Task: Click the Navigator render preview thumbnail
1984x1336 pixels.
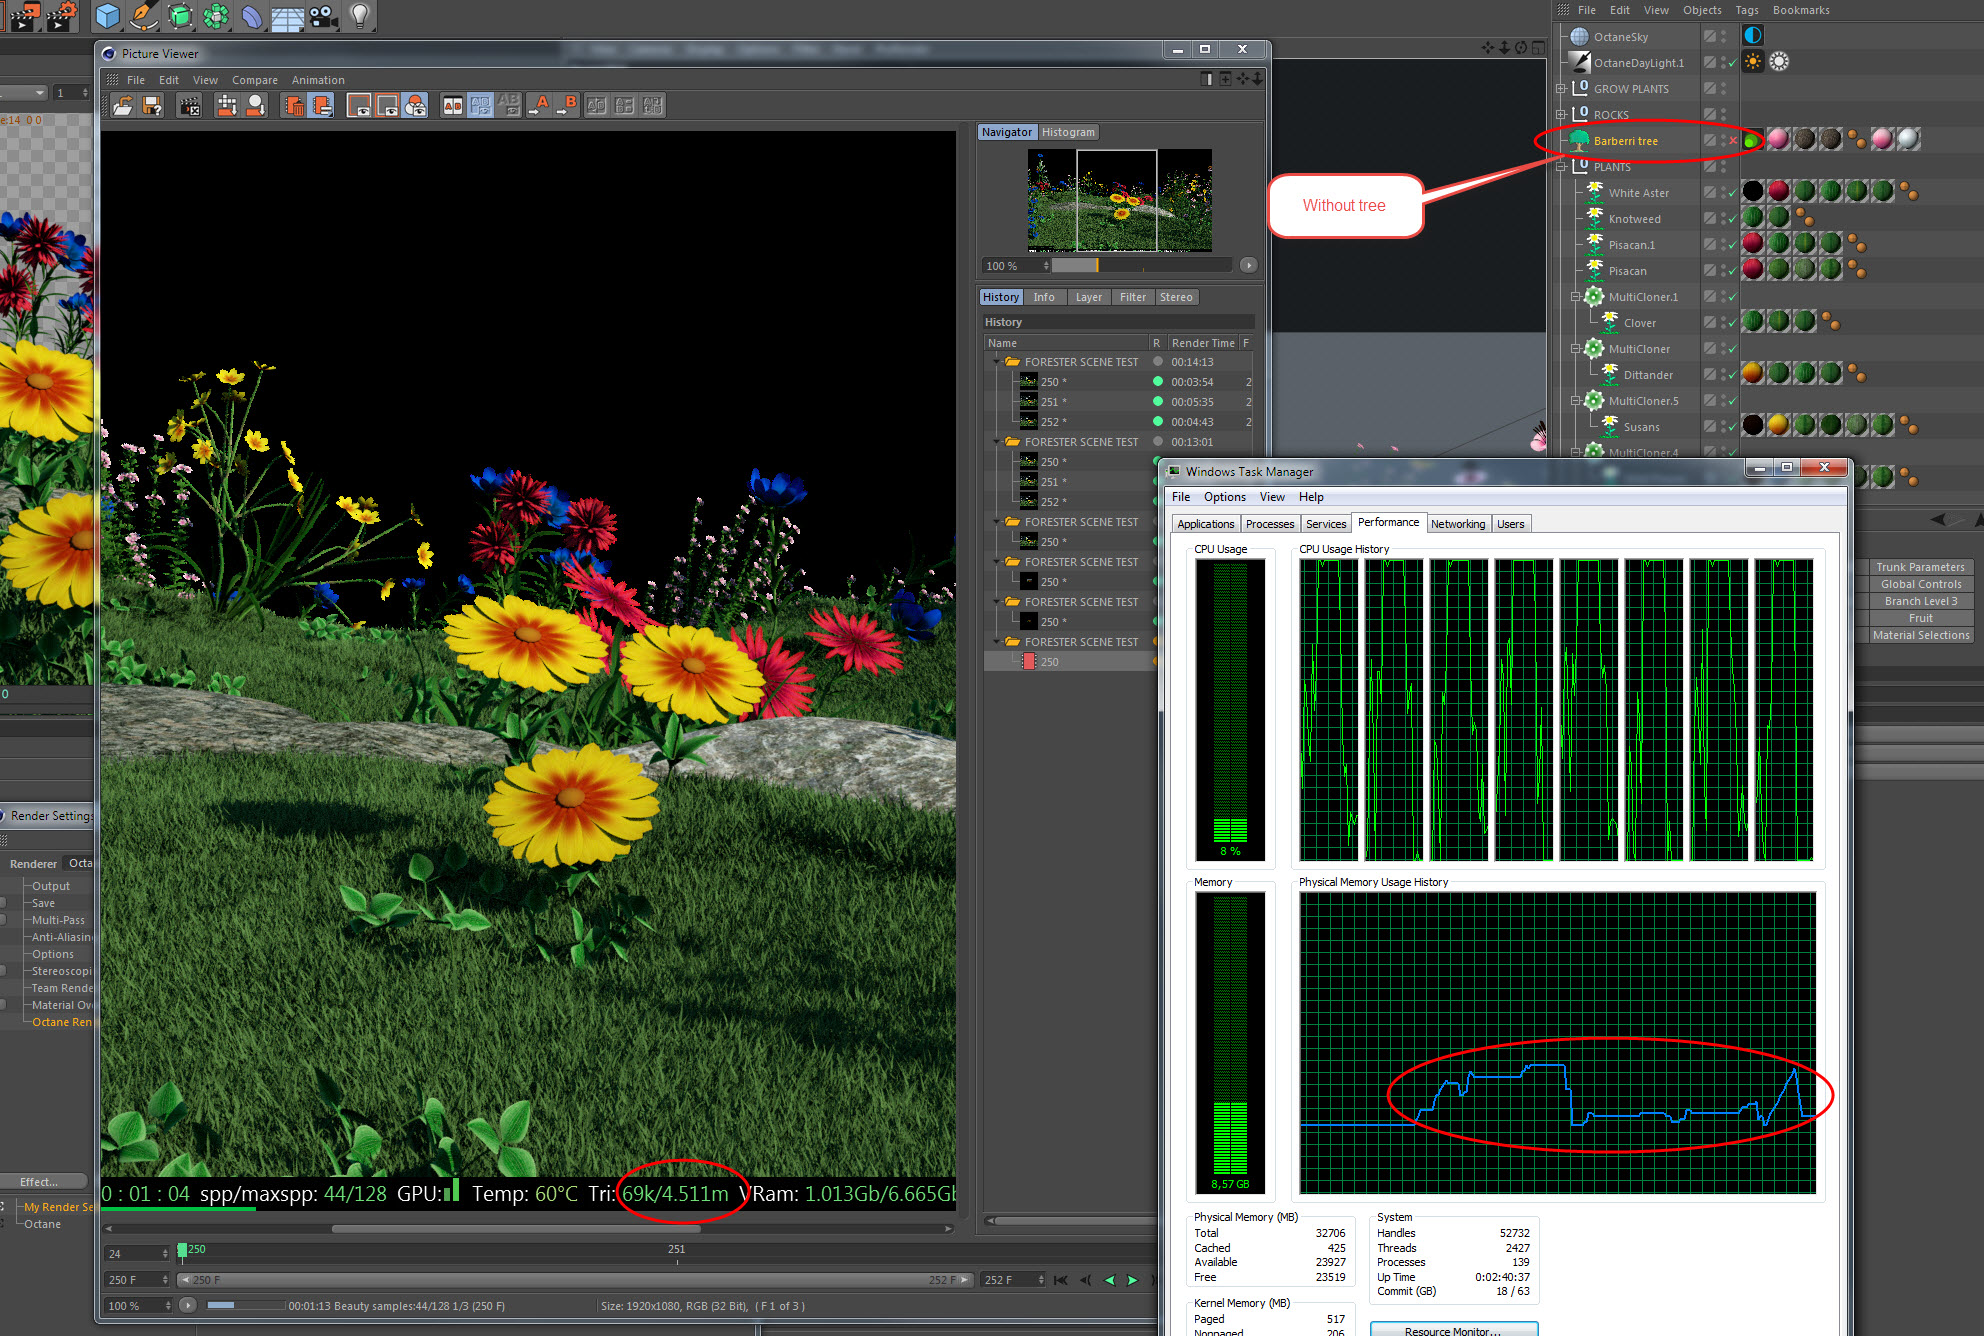Action: pos(1118,200)
